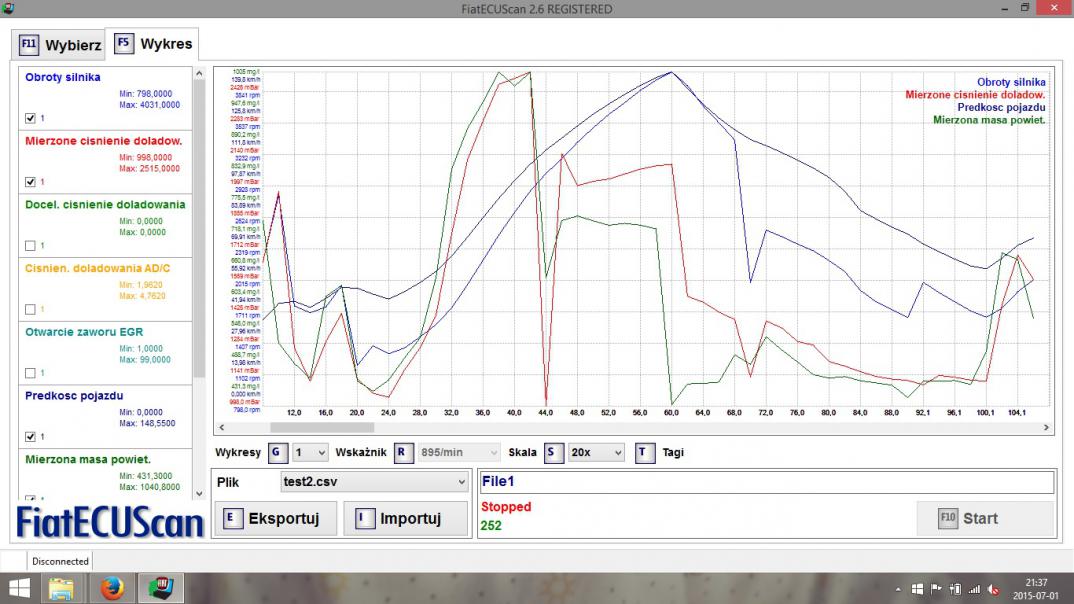Click the G key button beside Wykresy

[277, 453]
